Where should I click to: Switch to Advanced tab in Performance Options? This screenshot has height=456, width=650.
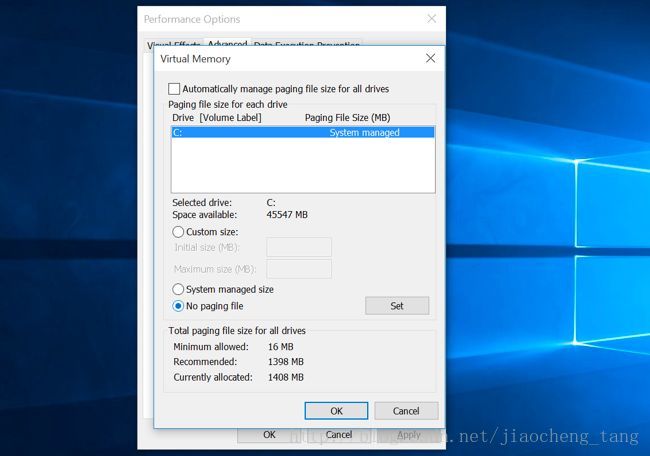click(227, 43)
